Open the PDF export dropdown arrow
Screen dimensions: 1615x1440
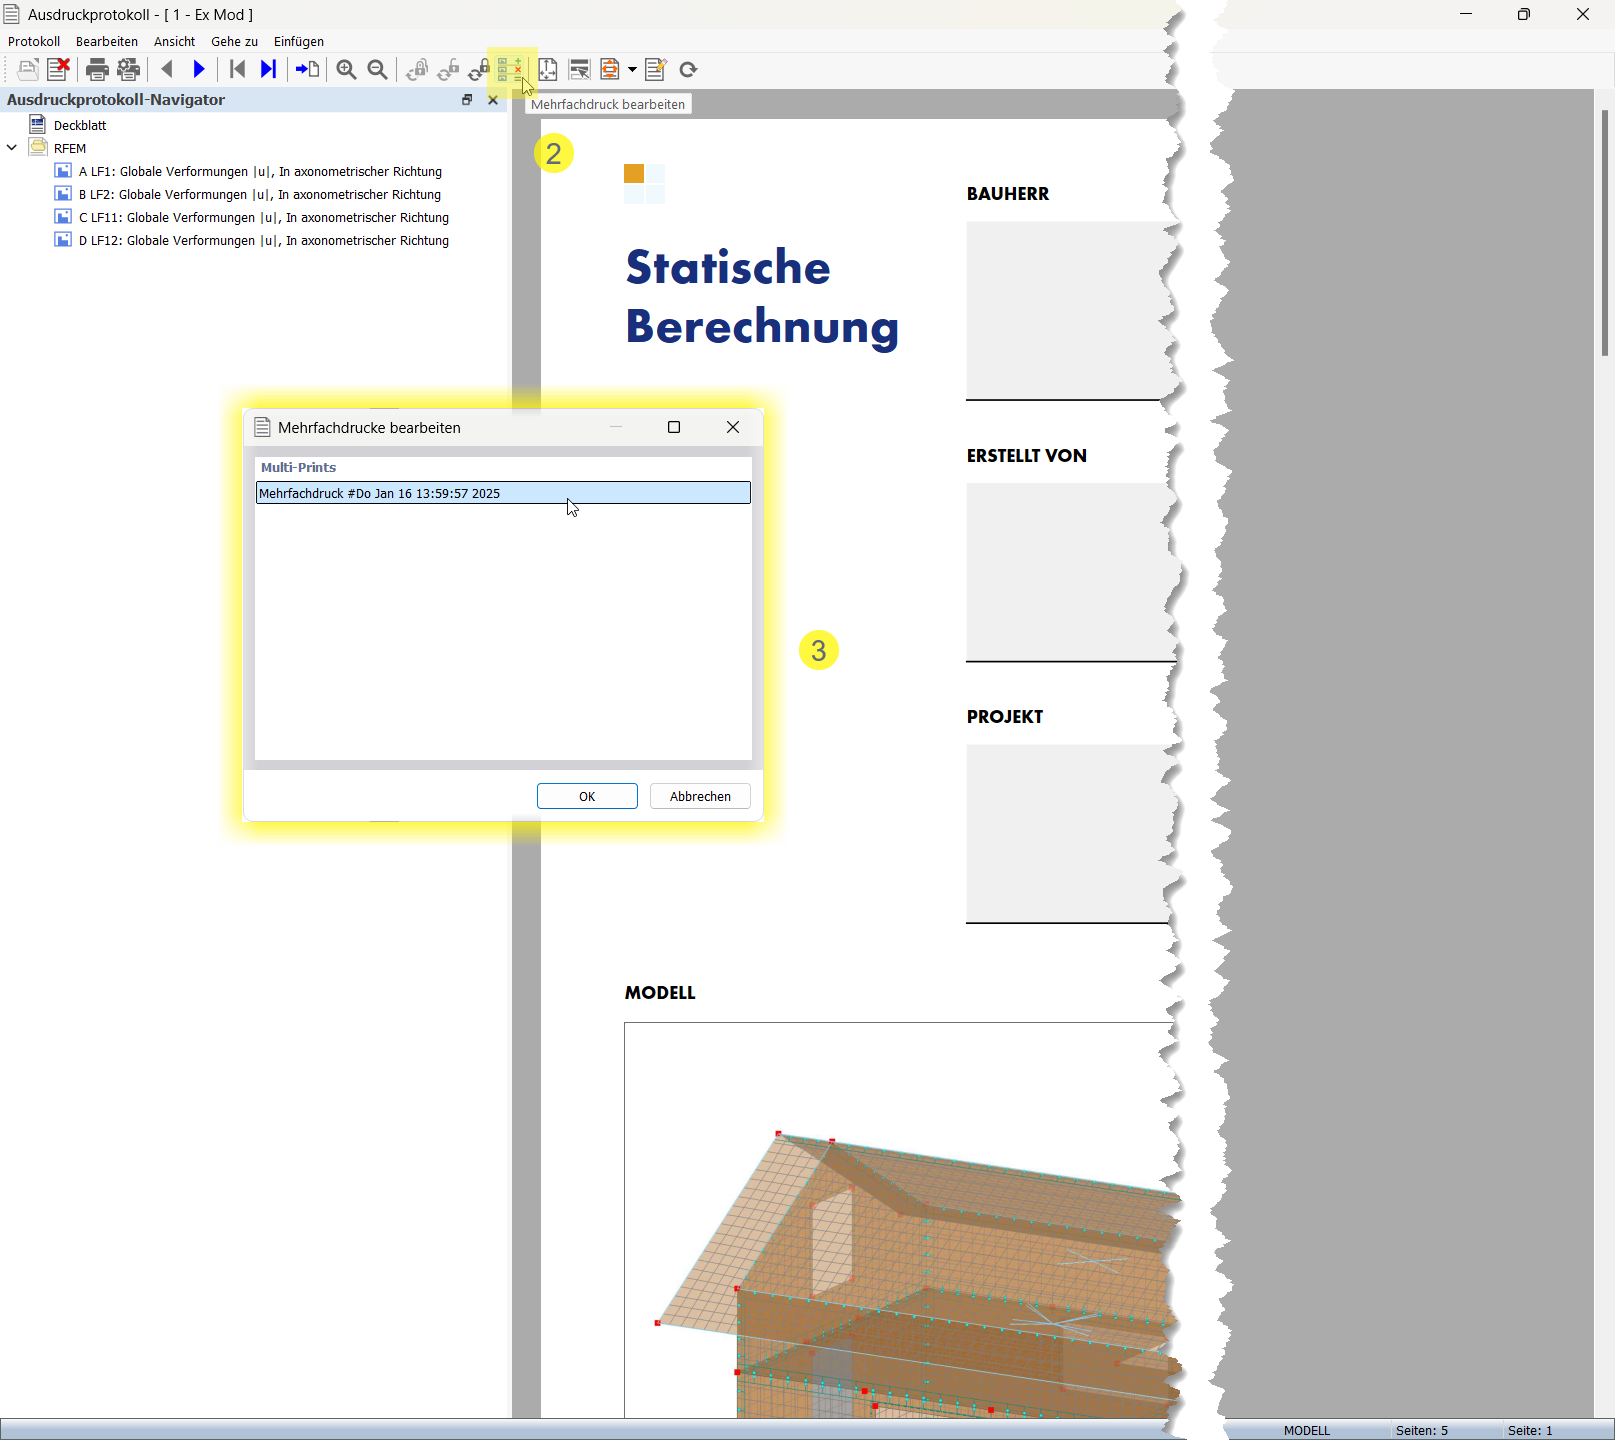632,69
